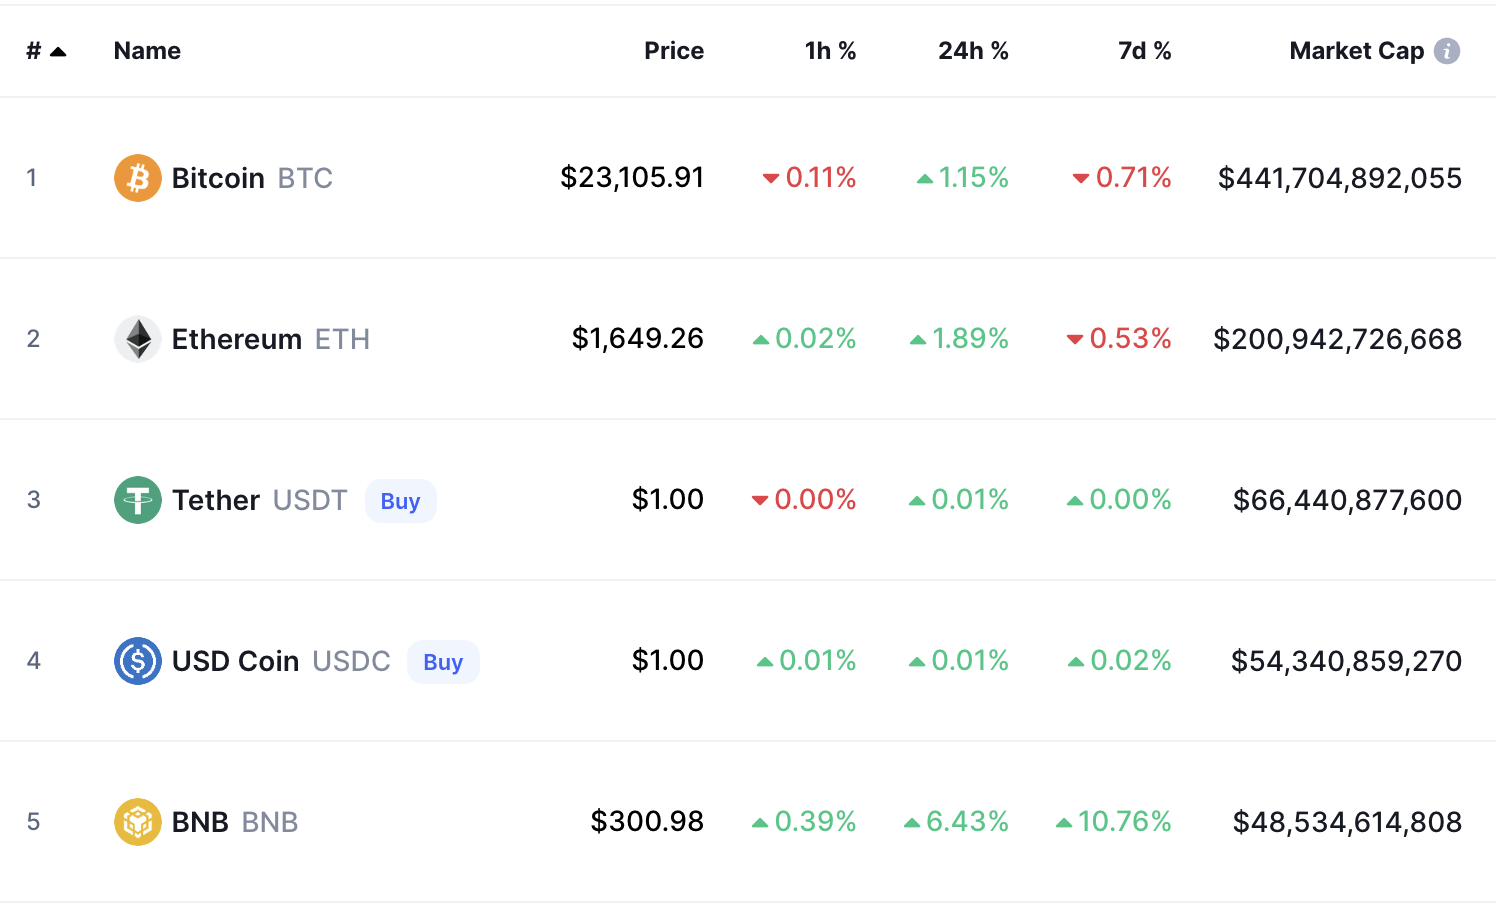Sort the table by Name column
Viewport: 1496px width, 908px height.
[147, 51]
